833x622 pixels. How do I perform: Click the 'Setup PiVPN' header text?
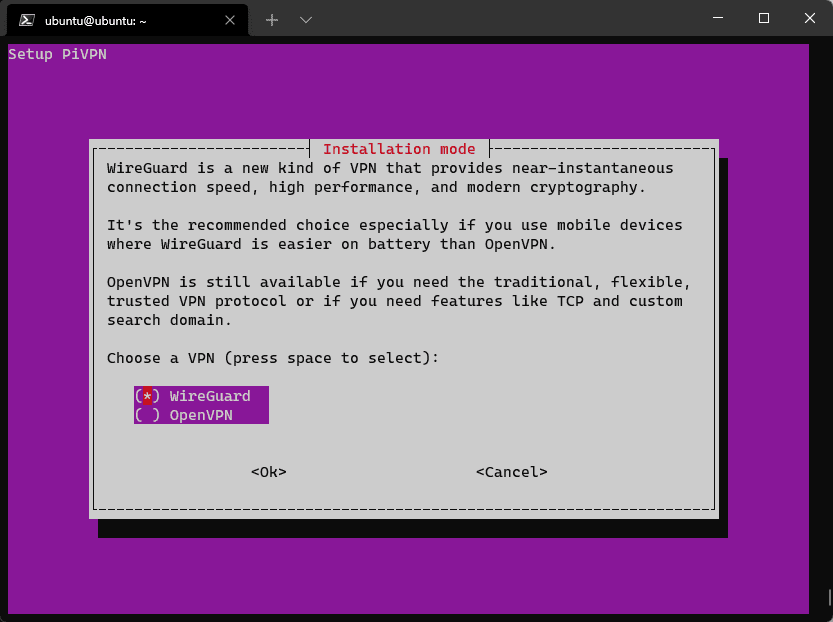57,54
